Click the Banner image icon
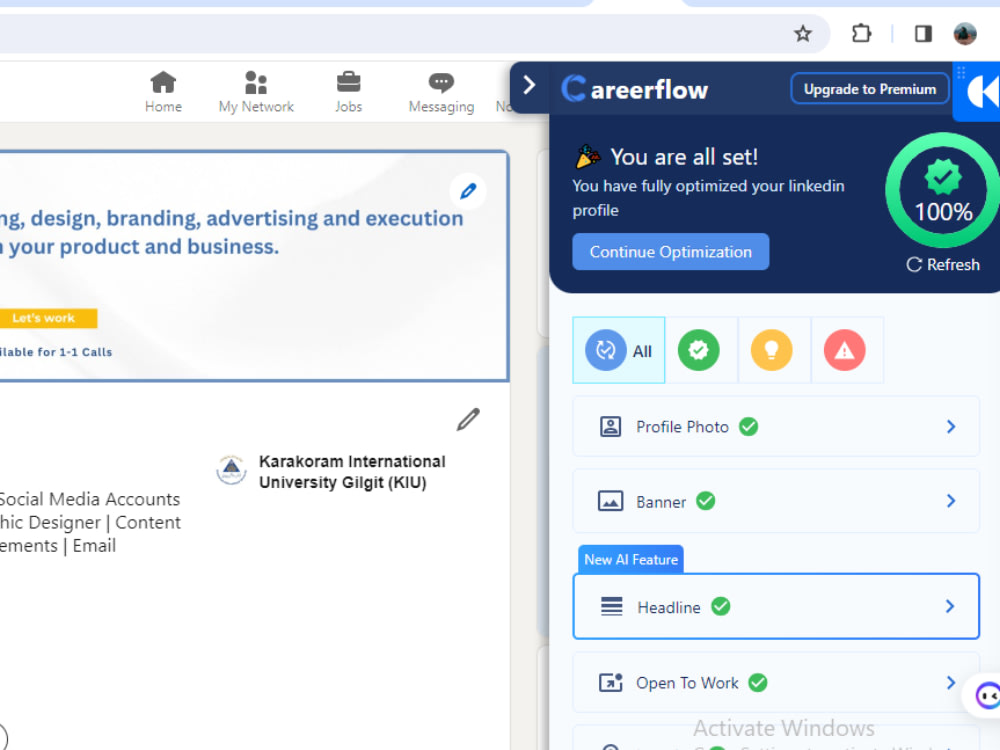1000x750 pixels. [x=610, y=501]
